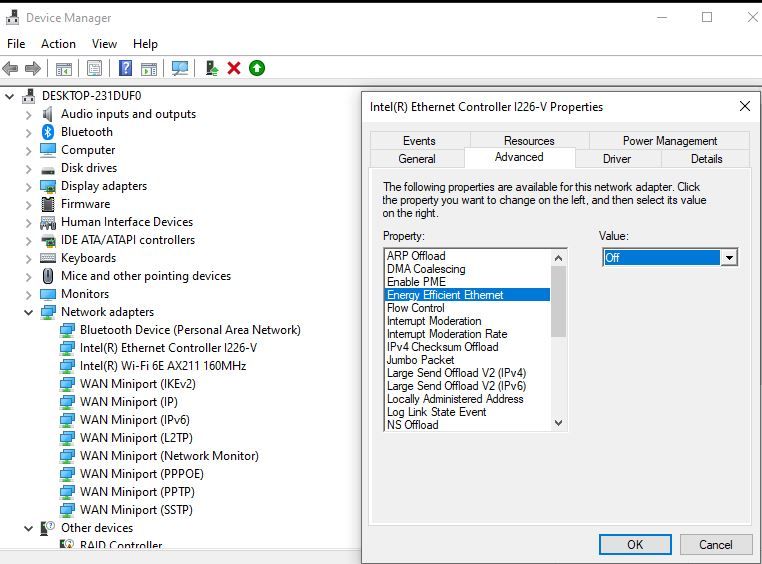This screenshot has width=762, height=564.
Task: Select the Computer category icon
Action: click(48, 150)
